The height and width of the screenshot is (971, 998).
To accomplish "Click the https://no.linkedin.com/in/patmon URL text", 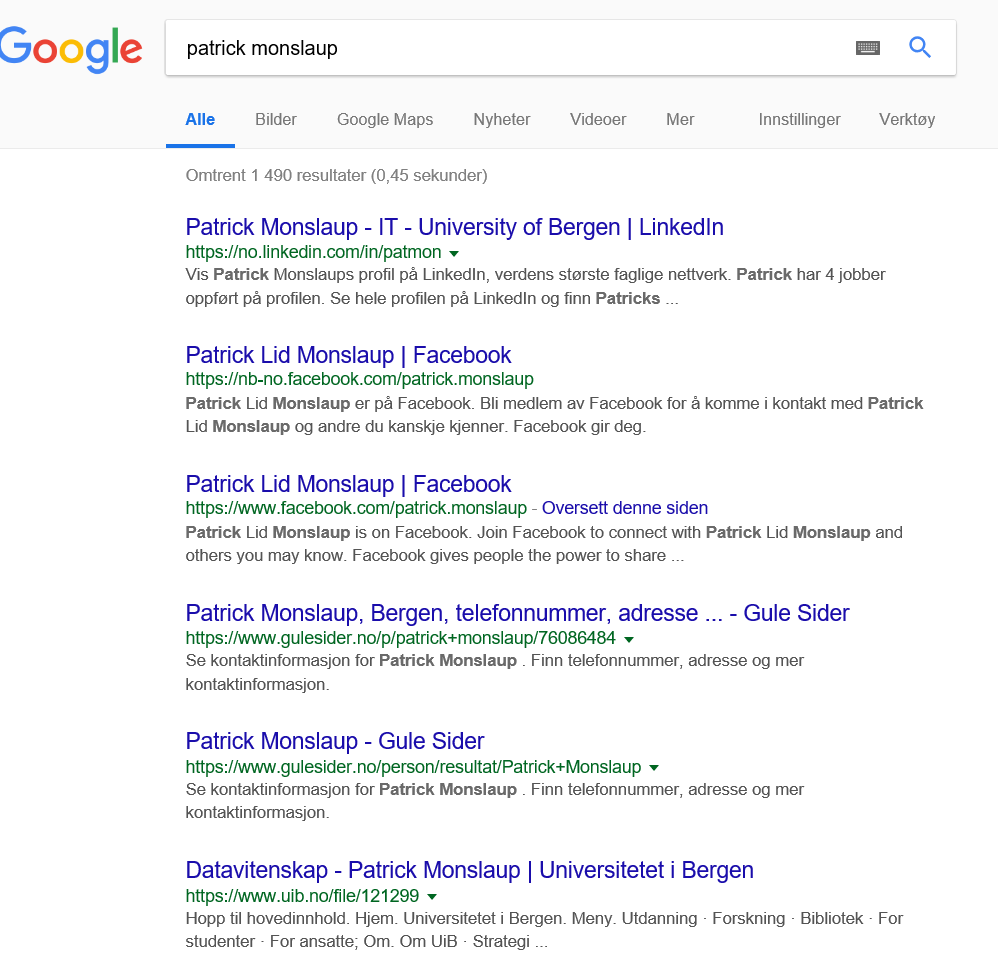I will pos(313,252).
